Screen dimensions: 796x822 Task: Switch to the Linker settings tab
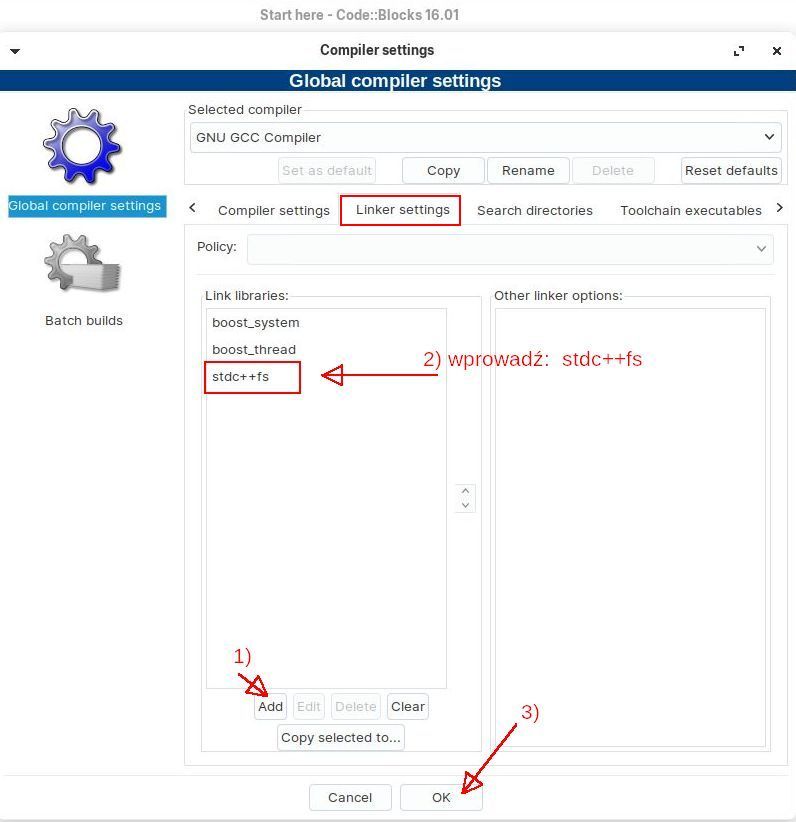(403, 210)
